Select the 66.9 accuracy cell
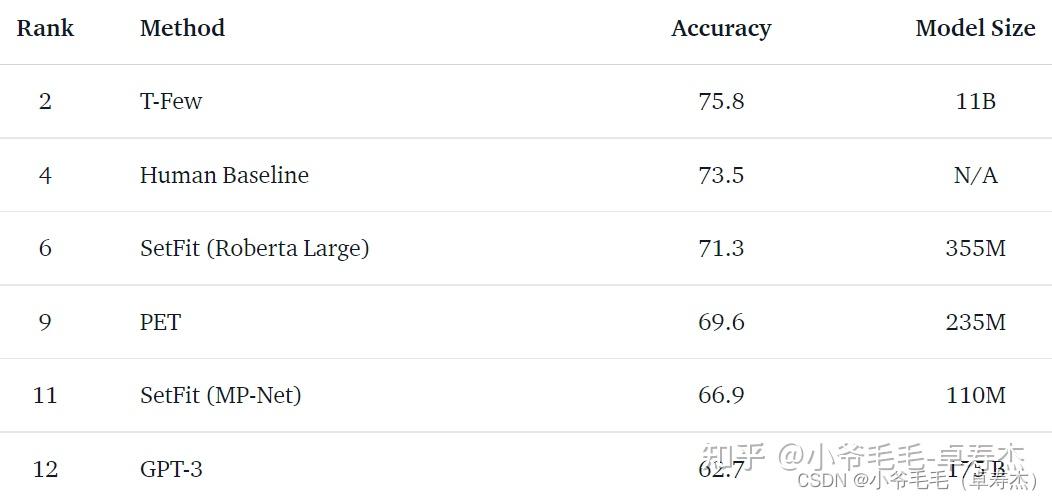Image resolution: width=1052 pixels, height=500 pixels. pyautogui.click(x=721, y=395)
